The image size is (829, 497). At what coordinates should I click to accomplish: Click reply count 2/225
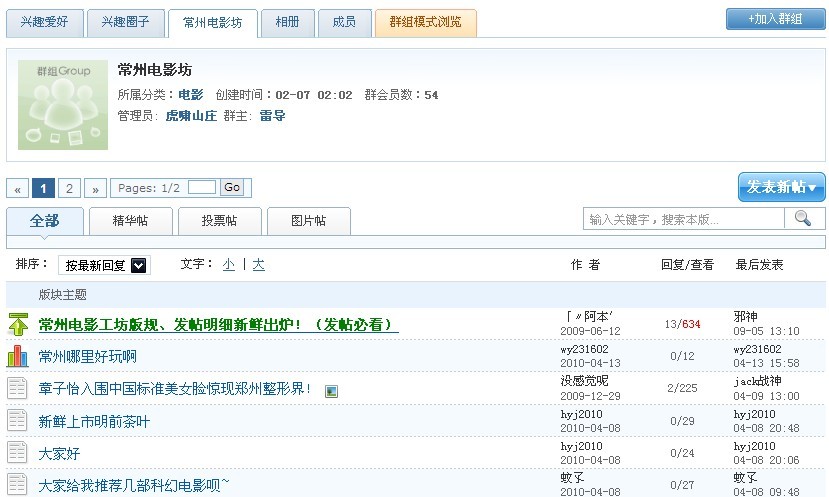coord(682,388)
